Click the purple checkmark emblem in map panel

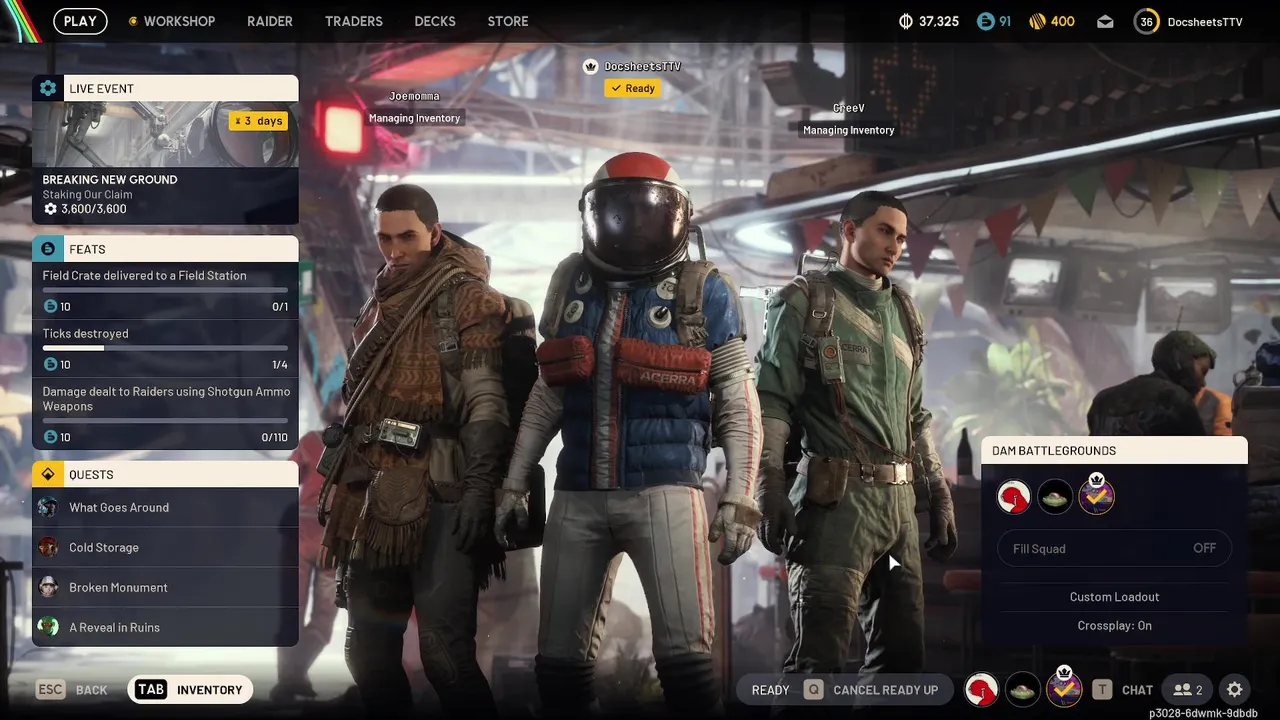pyautogui.click(x=1096, y=496)
